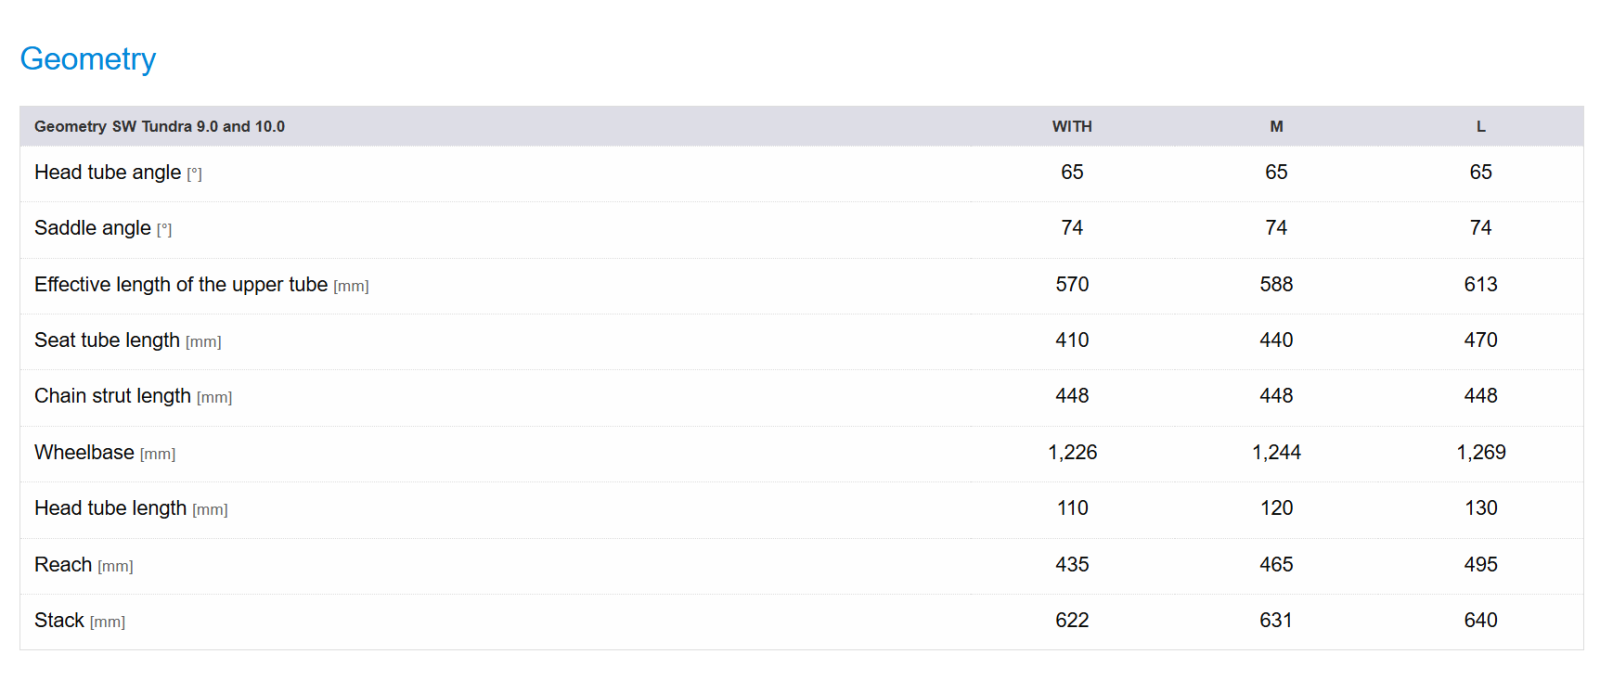Click the Geometry section heading
Screen dimensions: 1600x693
[88, 59]
